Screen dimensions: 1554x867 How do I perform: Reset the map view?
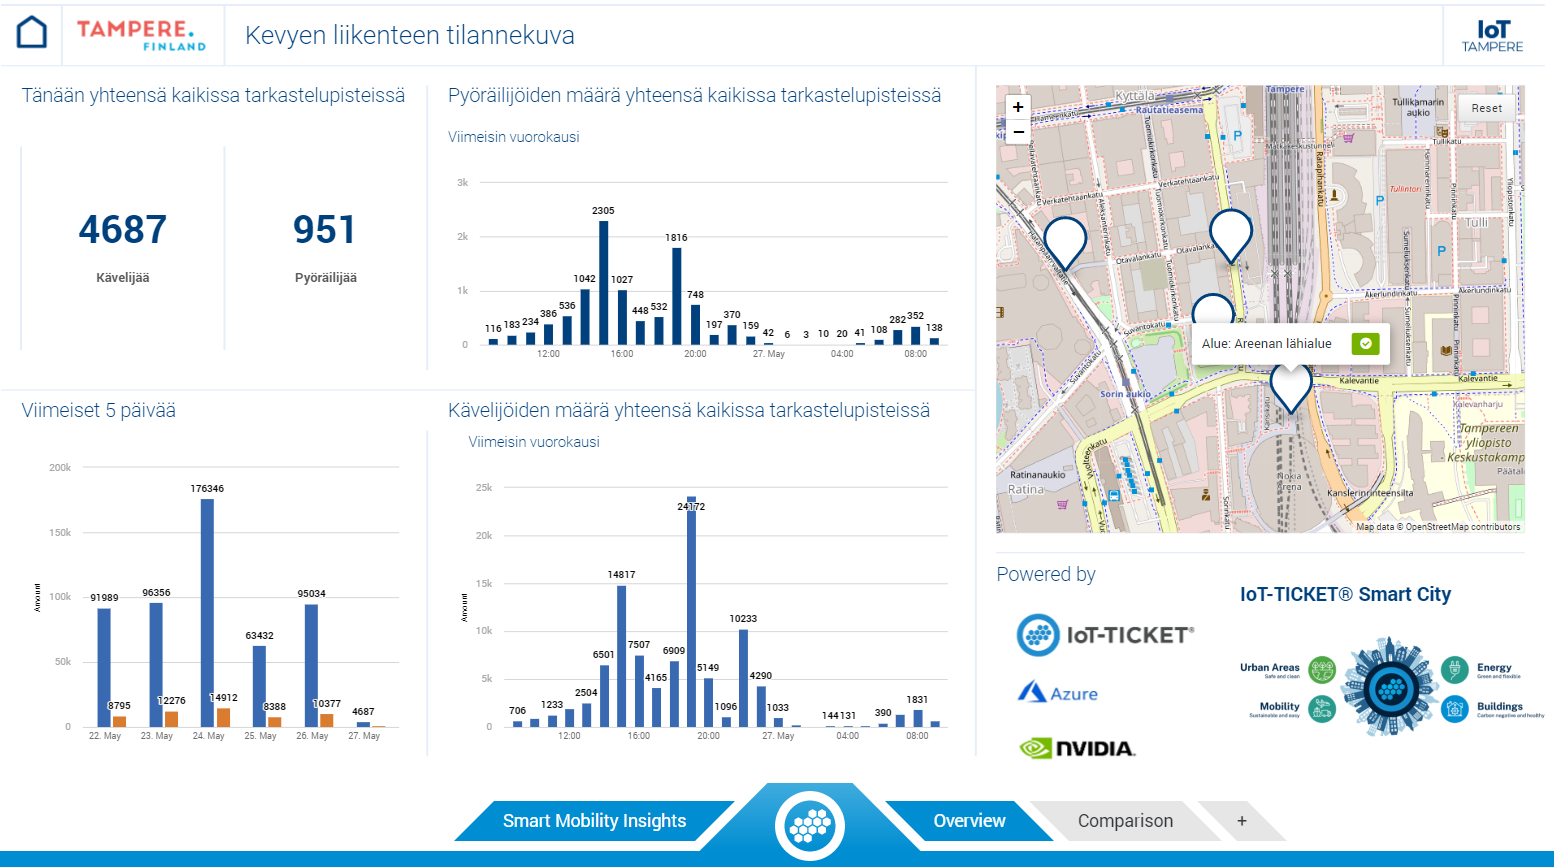[1486, 108]
